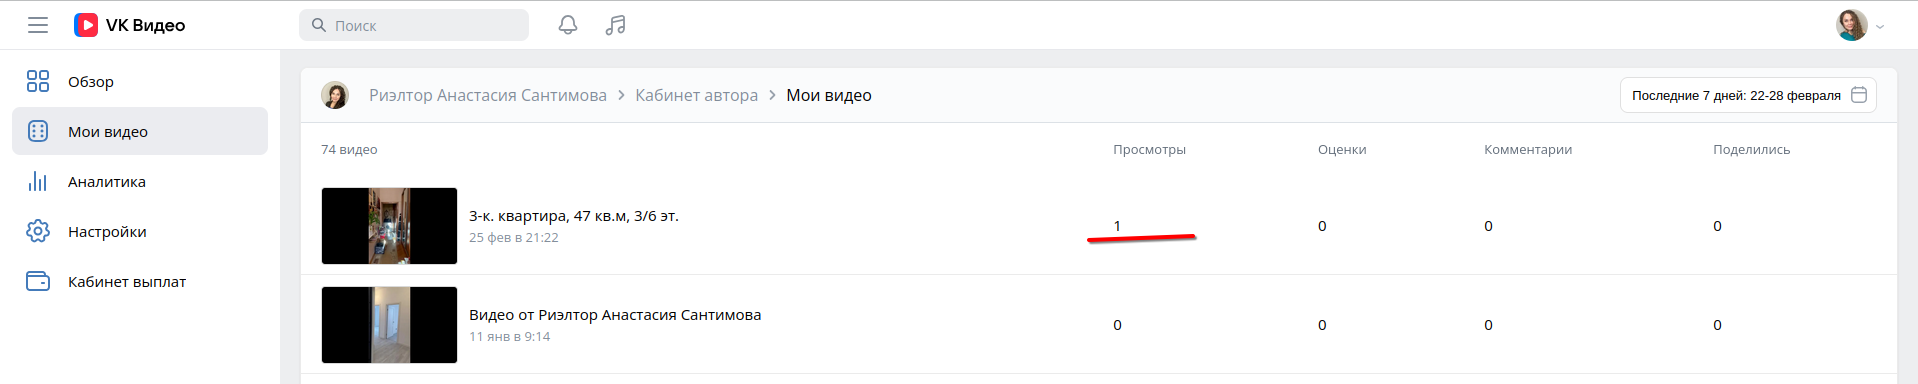The width and height of the screenshot is (1918, 384).
Task: Click the Кабинет выплат wallet icon
Action: [38, 281]
